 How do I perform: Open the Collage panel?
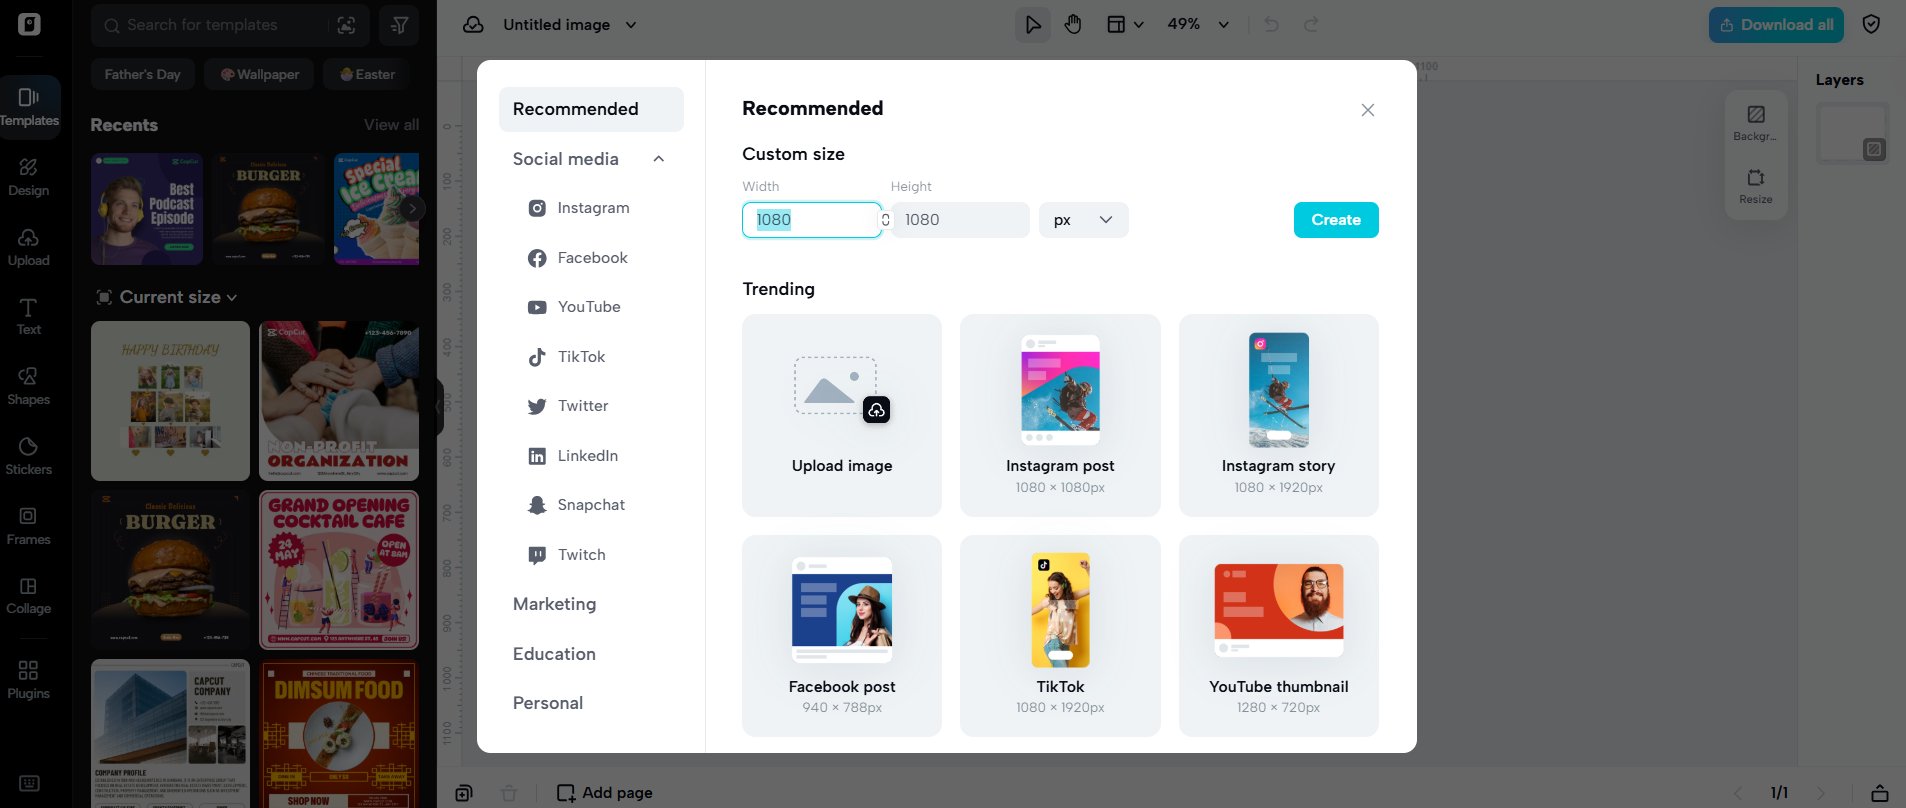click(28, 595)
